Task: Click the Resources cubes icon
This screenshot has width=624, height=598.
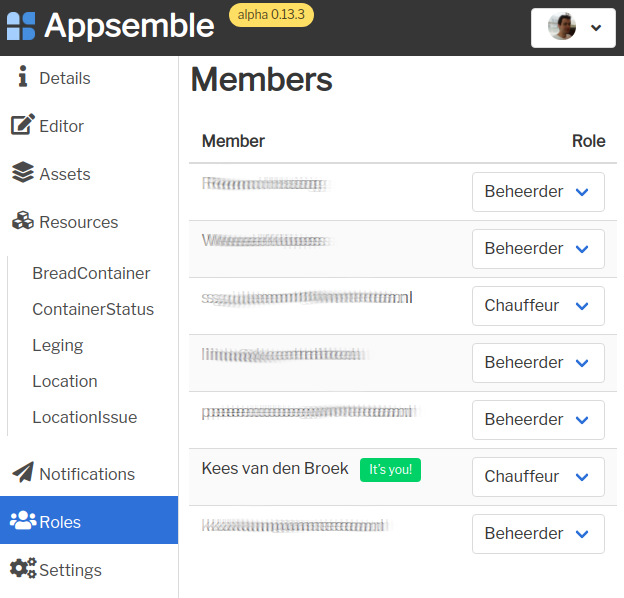Action: click(x=23, y=220)
